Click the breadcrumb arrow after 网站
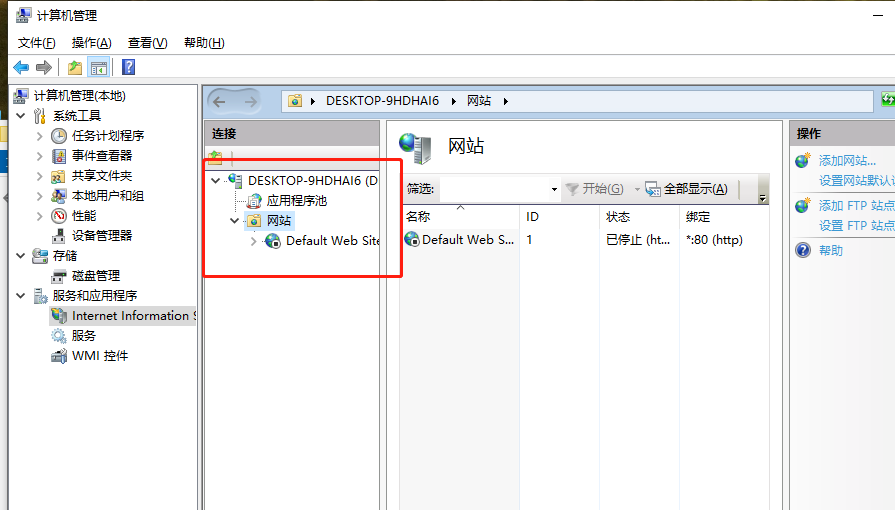 point(506,101)
